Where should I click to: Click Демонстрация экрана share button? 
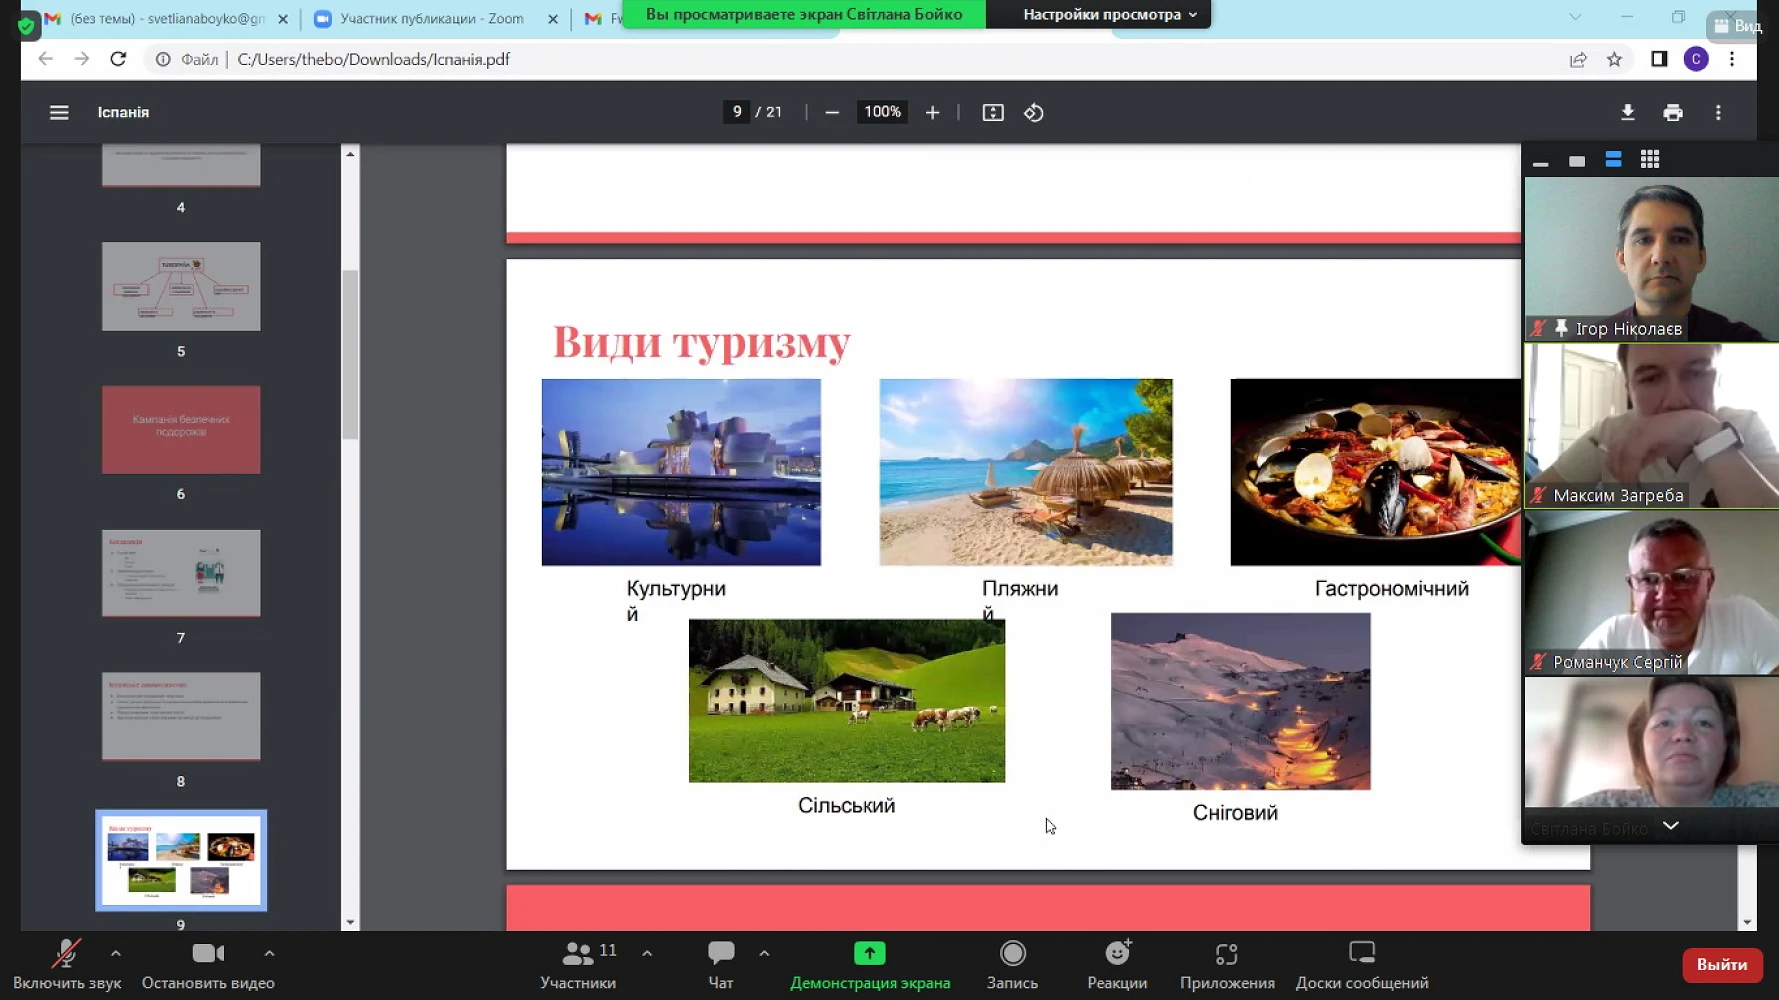pyautogui.click(x=869, y=965)
